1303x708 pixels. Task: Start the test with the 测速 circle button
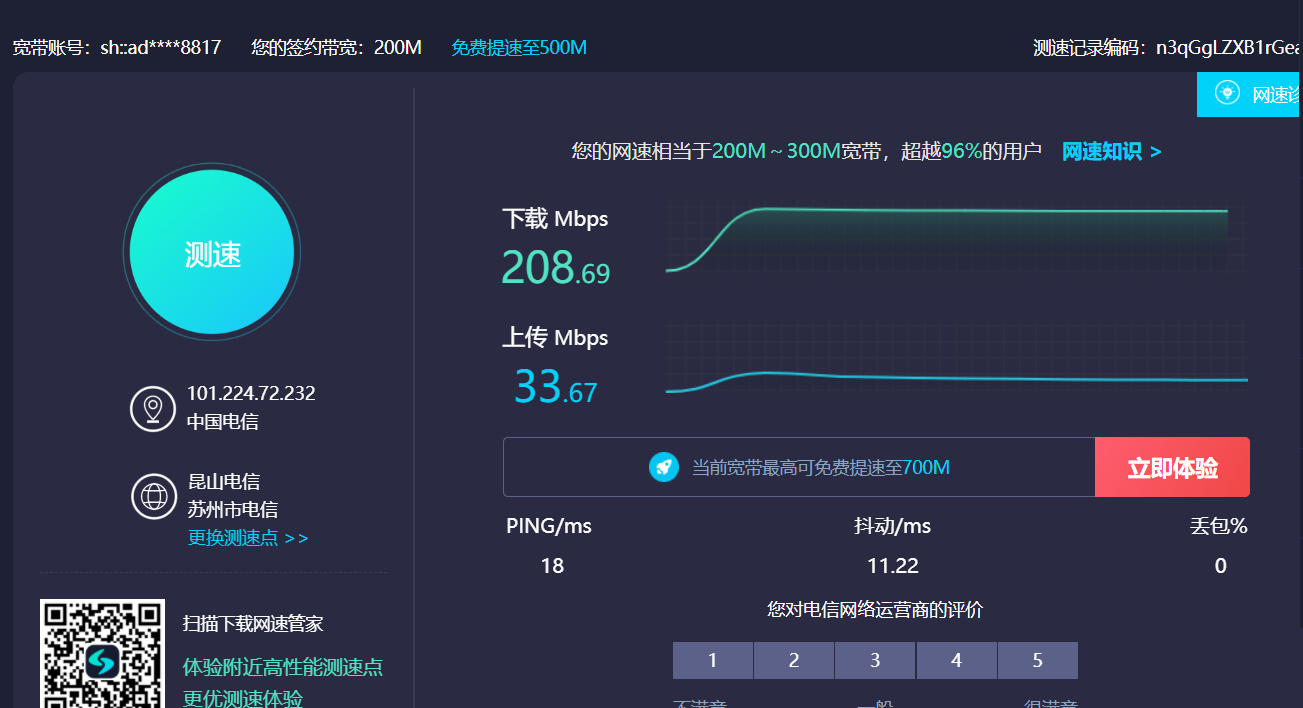212,253
